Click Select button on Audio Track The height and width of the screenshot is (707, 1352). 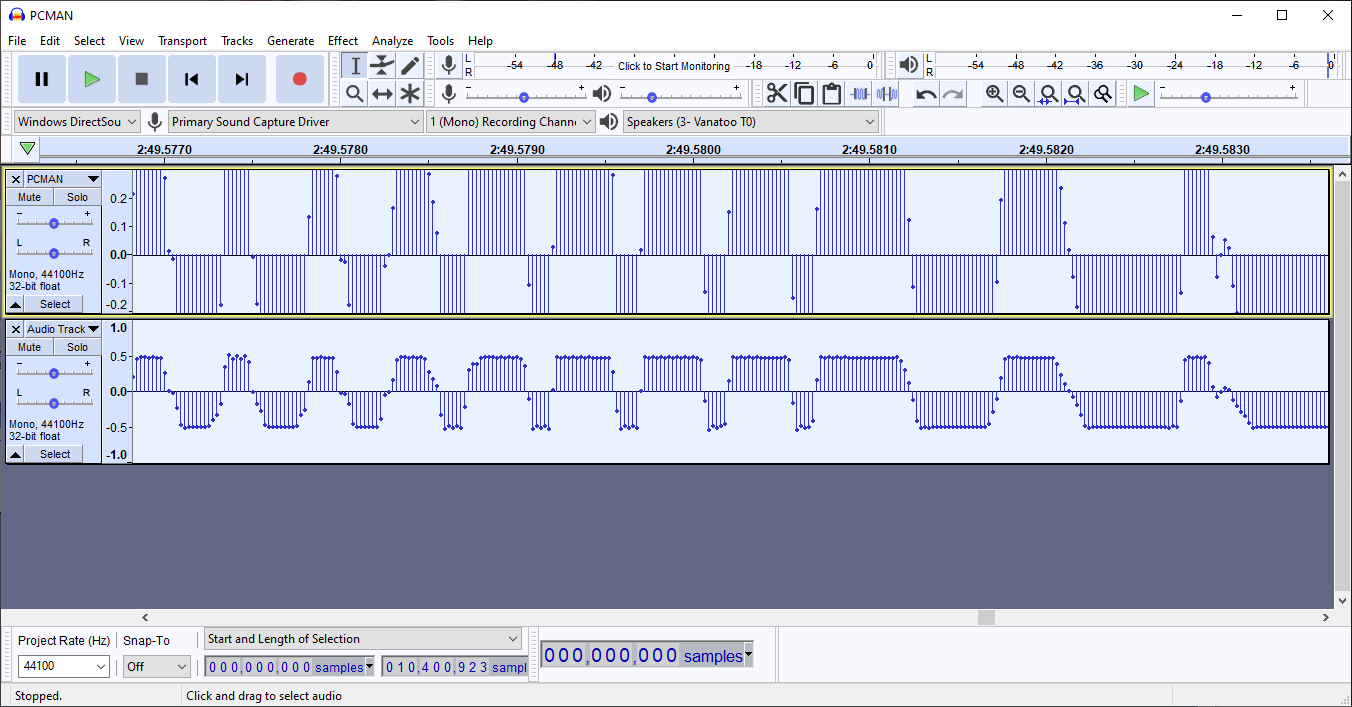click(x=55, y=454)
